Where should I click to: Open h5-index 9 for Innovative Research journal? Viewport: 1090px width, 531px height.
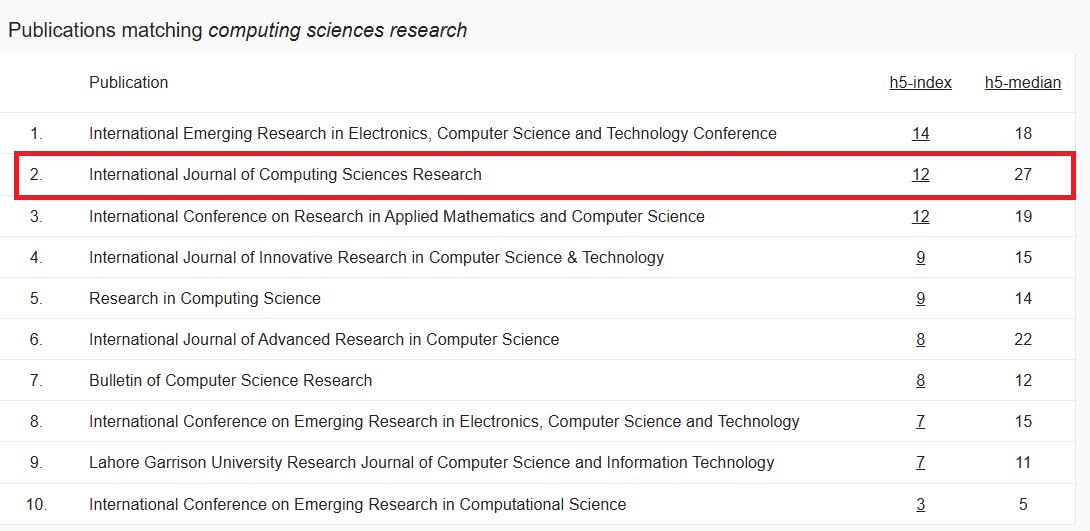pyautogui.click(x=920, y=257)
